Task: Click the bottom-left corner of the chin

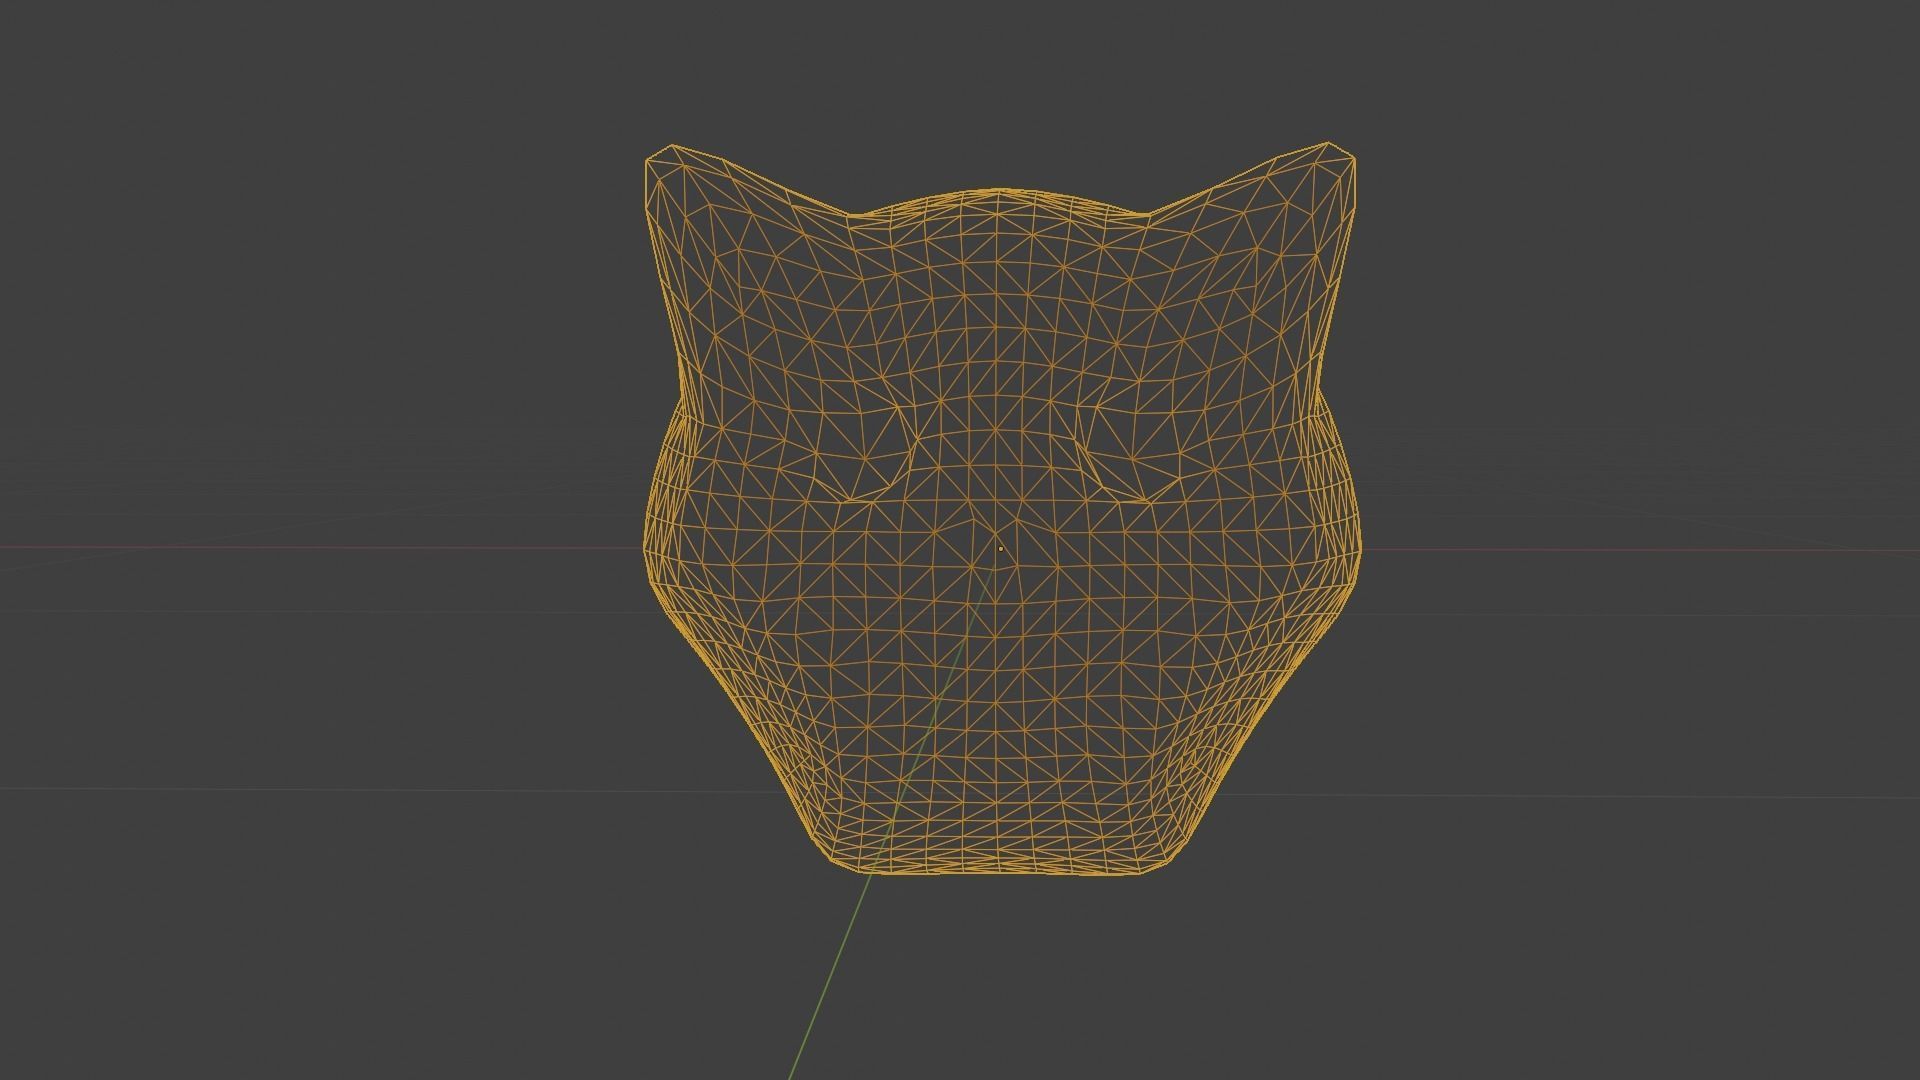Action: (835, 862)
